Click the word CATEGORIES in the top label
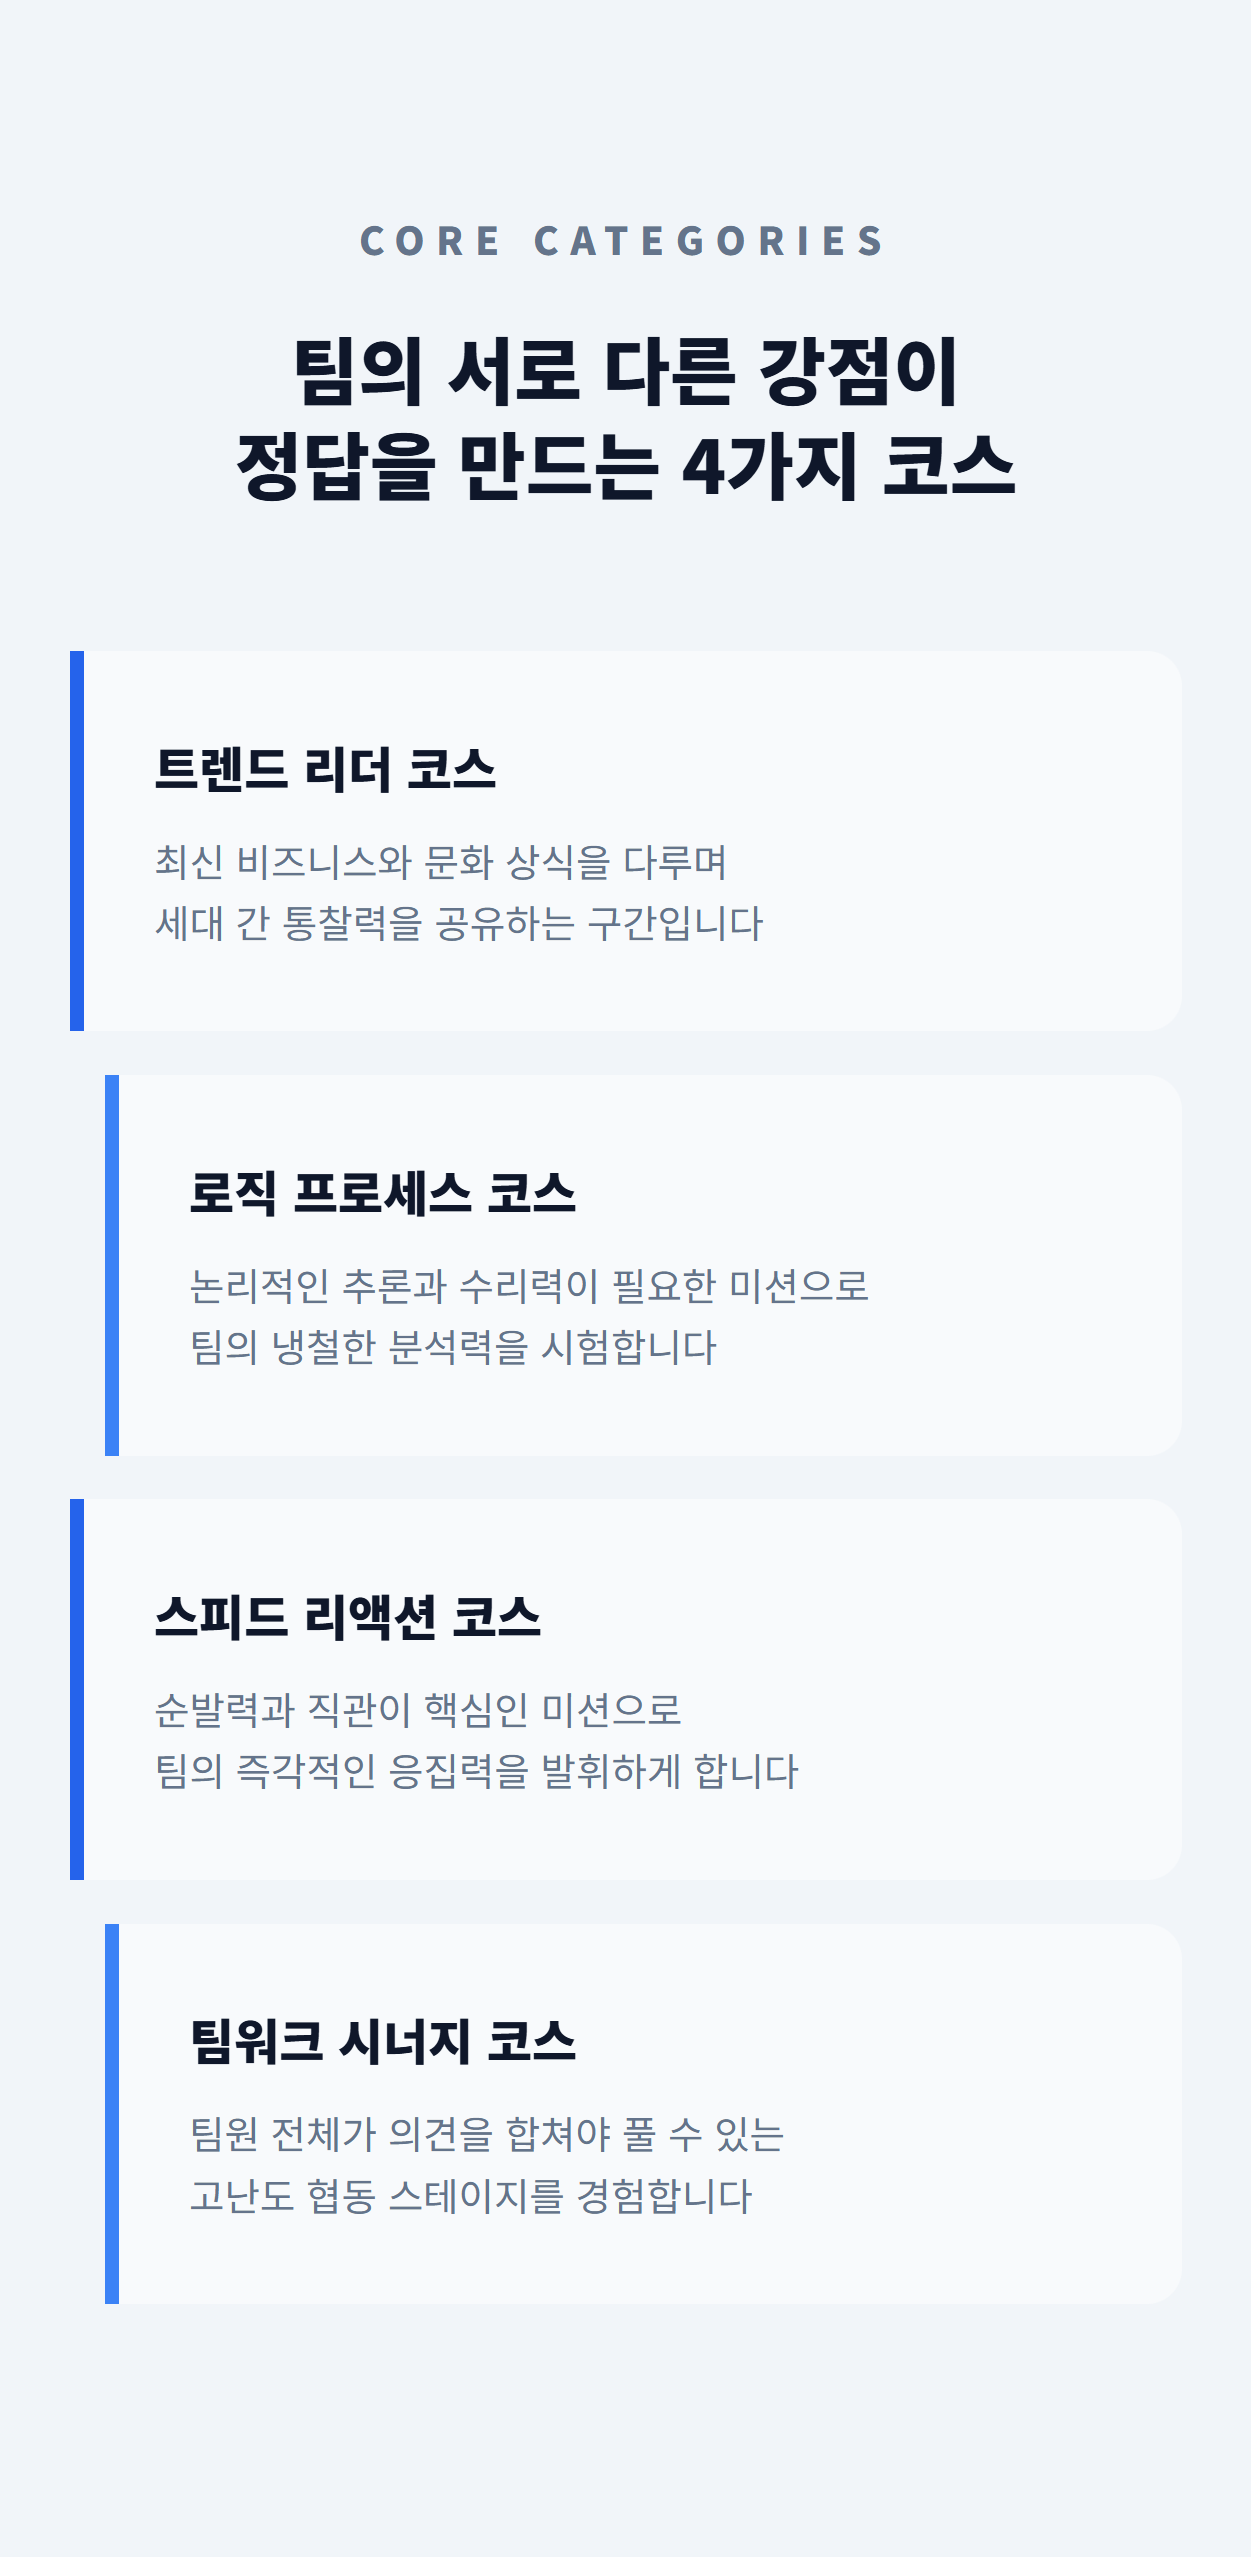Screen dimensions: 1251x2557 709,241
